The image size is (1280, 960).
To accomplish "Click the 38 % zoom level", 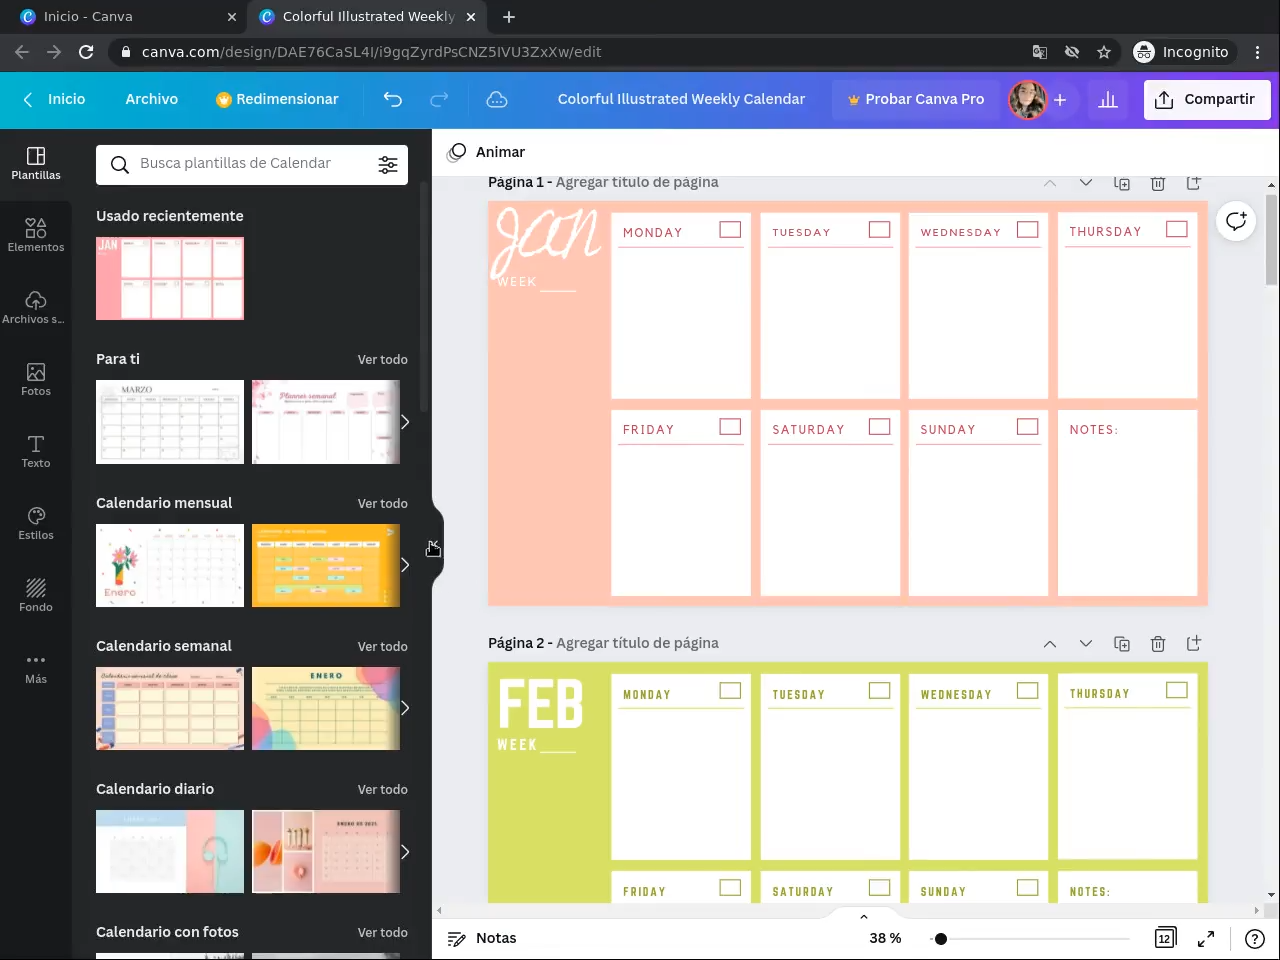I will 885,938.
